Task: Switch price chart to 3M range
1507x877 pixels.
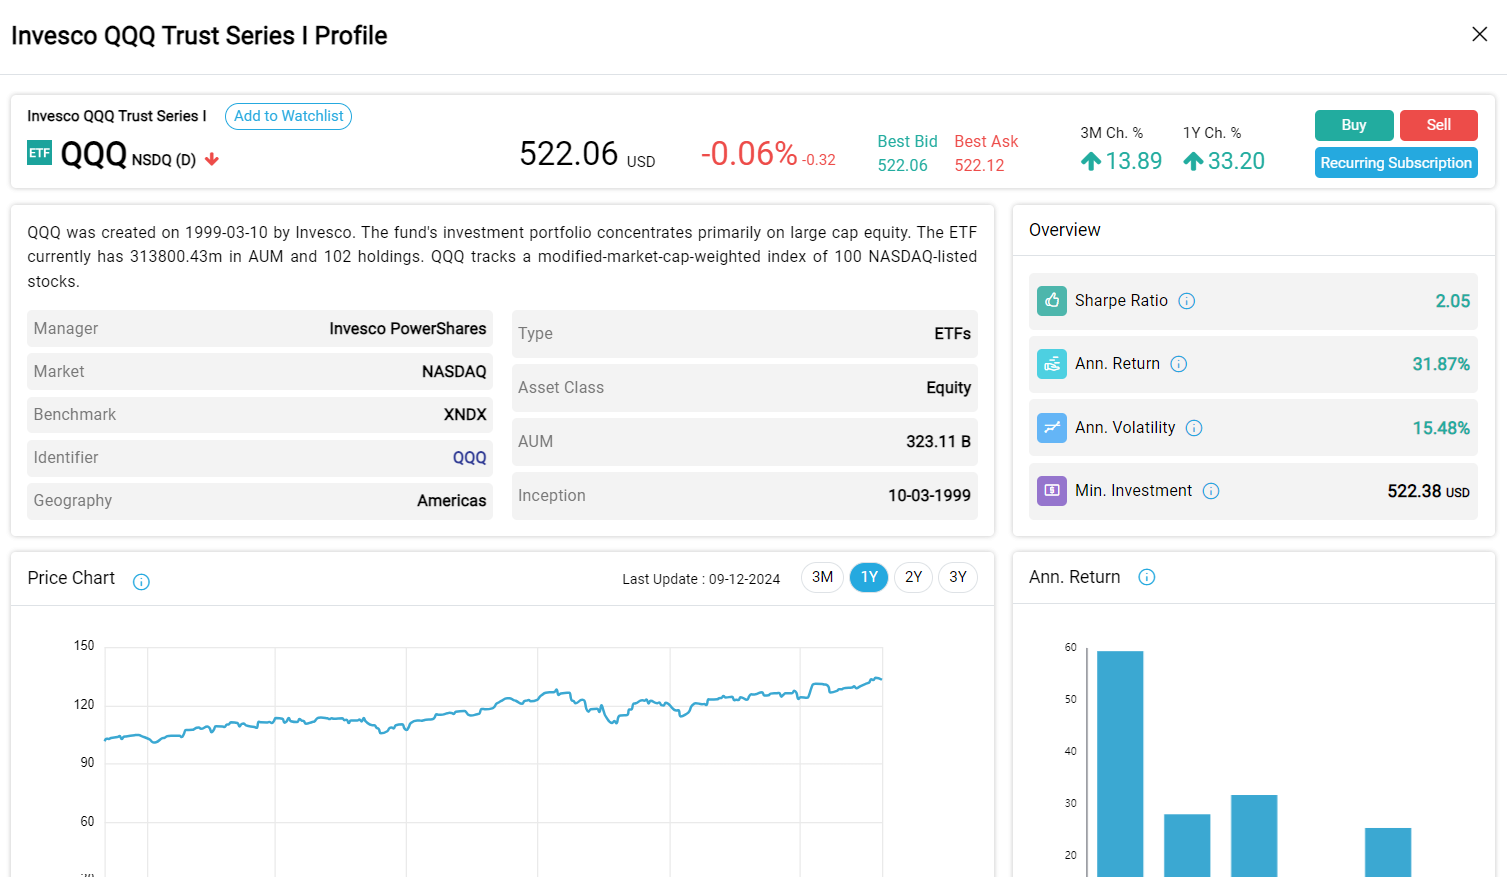Action: click(x=822, y=577)
